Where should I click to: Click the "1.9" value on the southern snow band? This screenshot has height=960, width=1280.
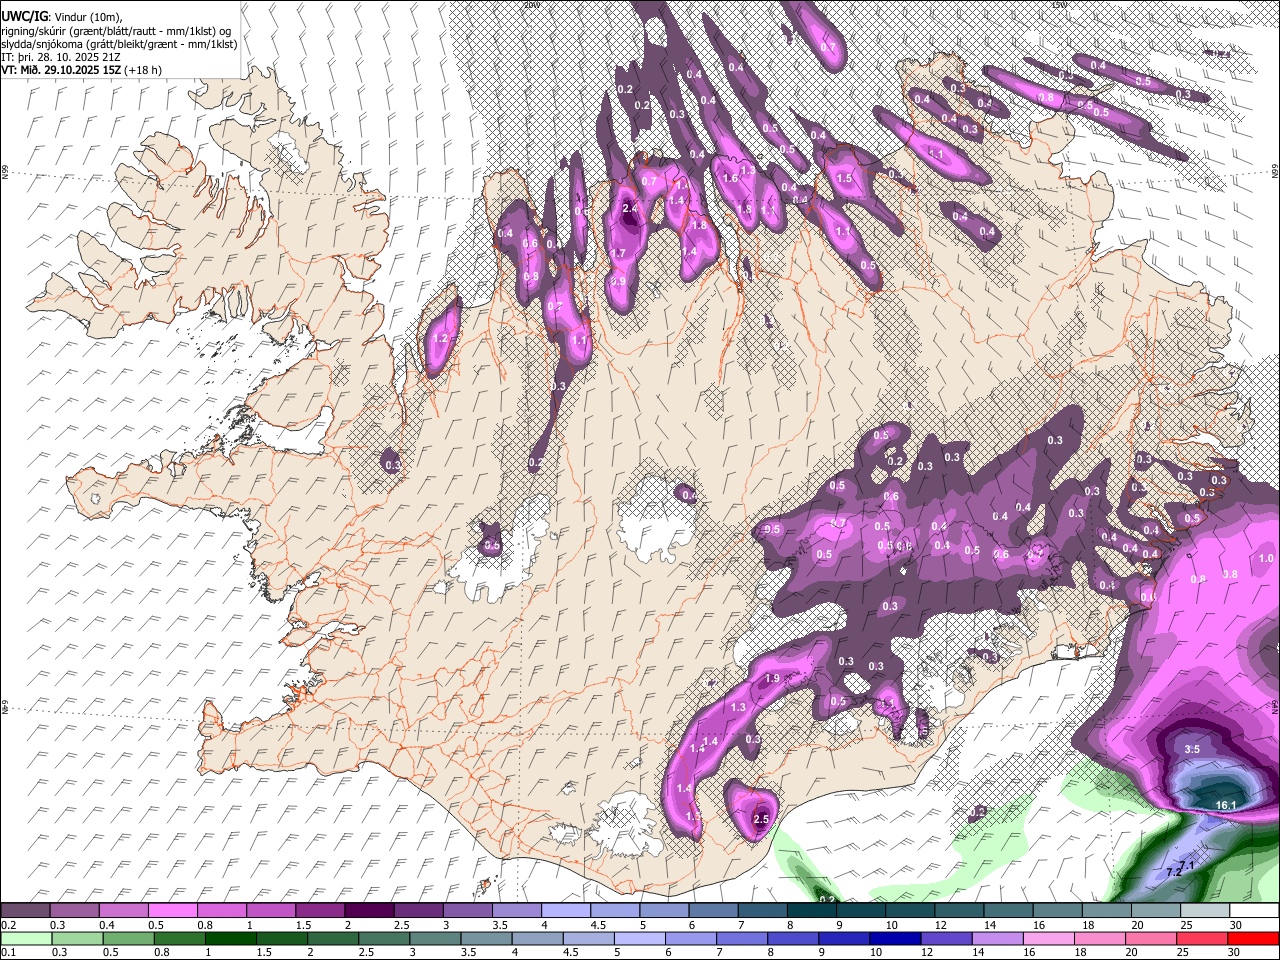pos(771,679)
